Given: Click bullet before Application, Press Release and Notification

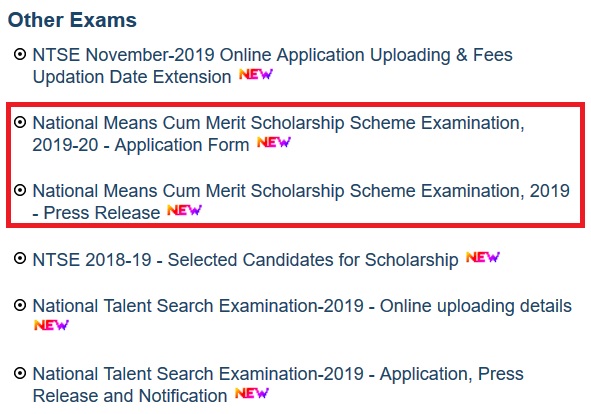Looking at the screenshot, I should 20,374.
